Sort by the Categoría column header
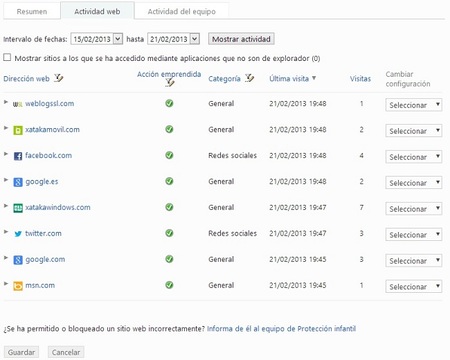Screen dimensions: 450x360 click(224, 79)
